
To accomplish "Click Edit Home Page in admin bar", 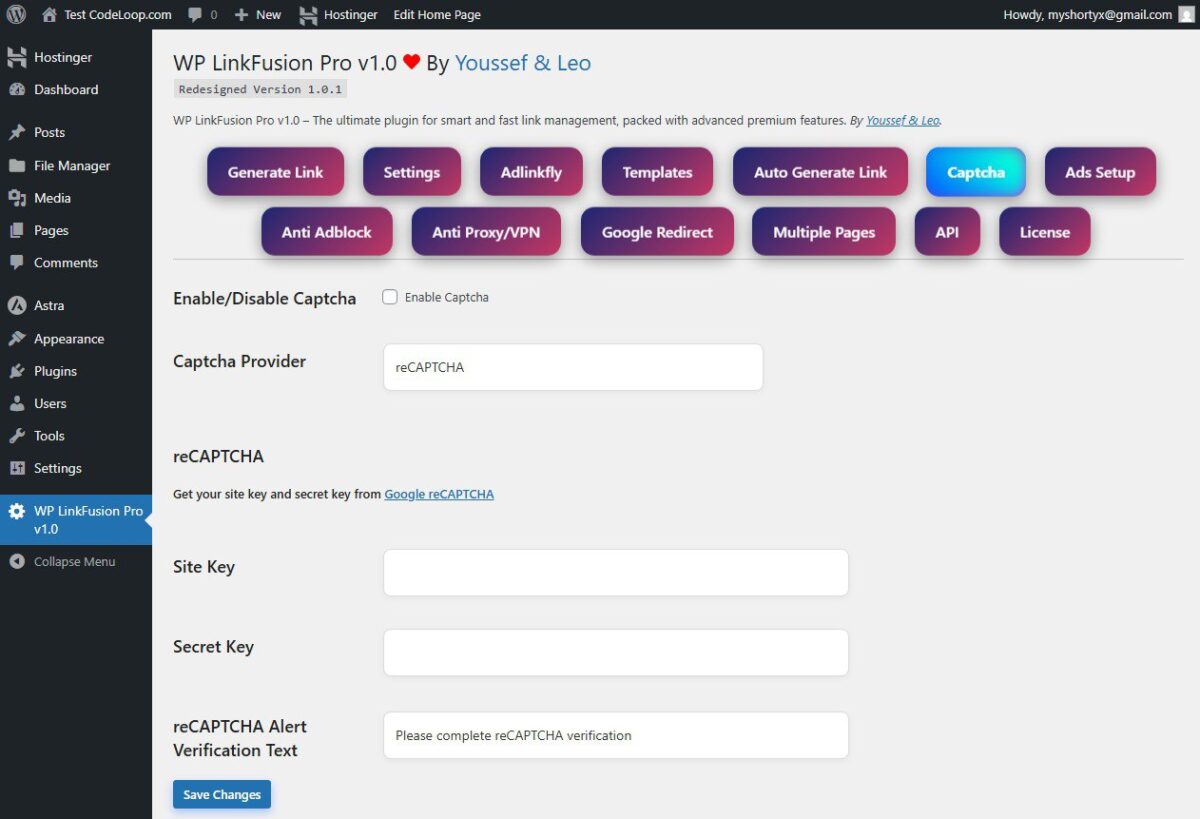I will [x=437, y=15].
